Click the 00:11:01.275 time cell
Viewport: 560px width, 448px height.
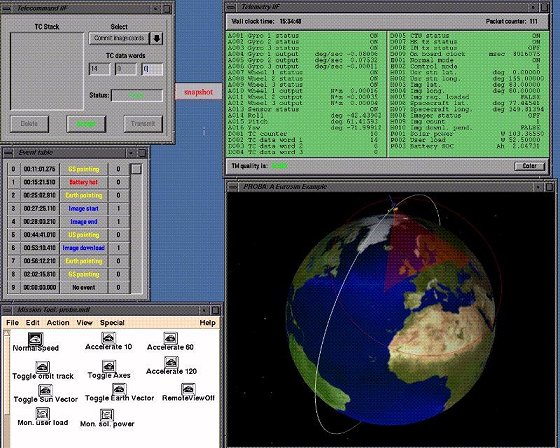click(x=40, y=169)
